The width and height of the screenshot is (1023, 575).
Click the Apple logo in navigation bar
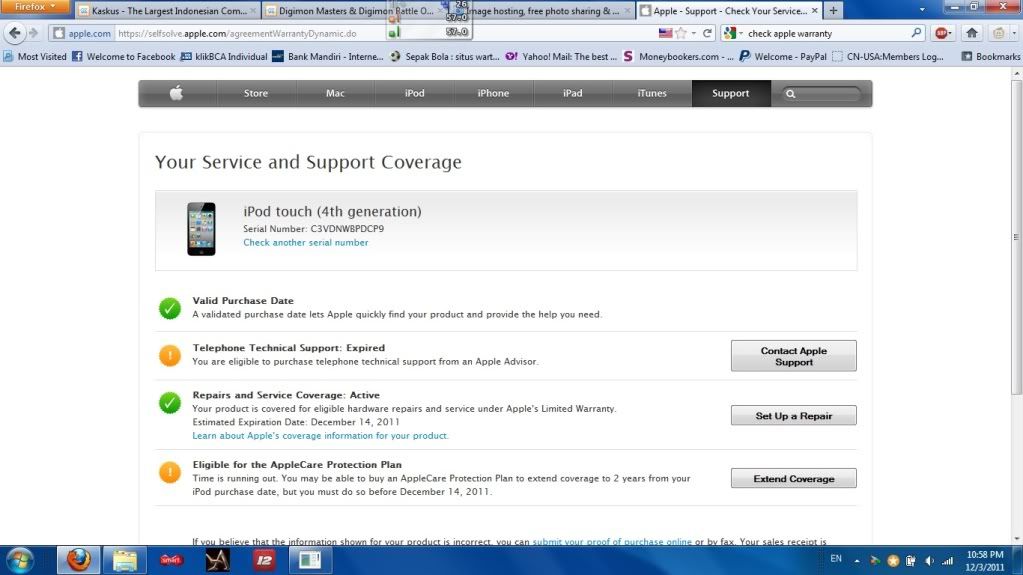(x=176, y=93)
